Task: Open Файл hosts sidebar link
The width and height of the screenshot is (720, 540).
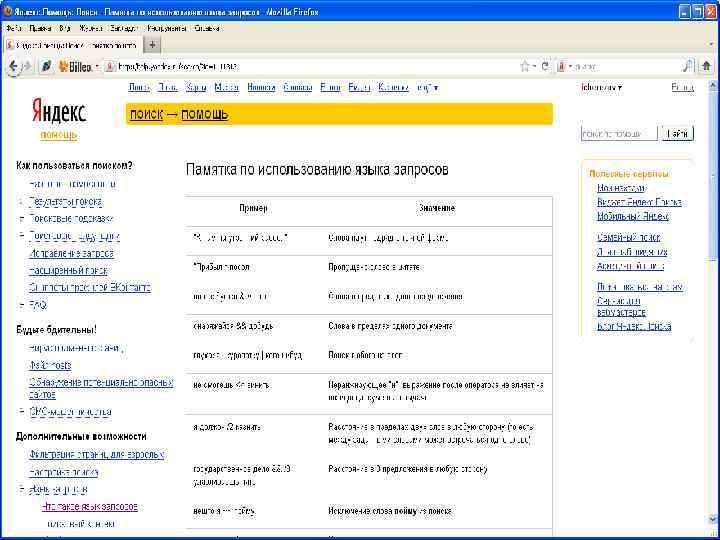Action: tap(50, 366)
